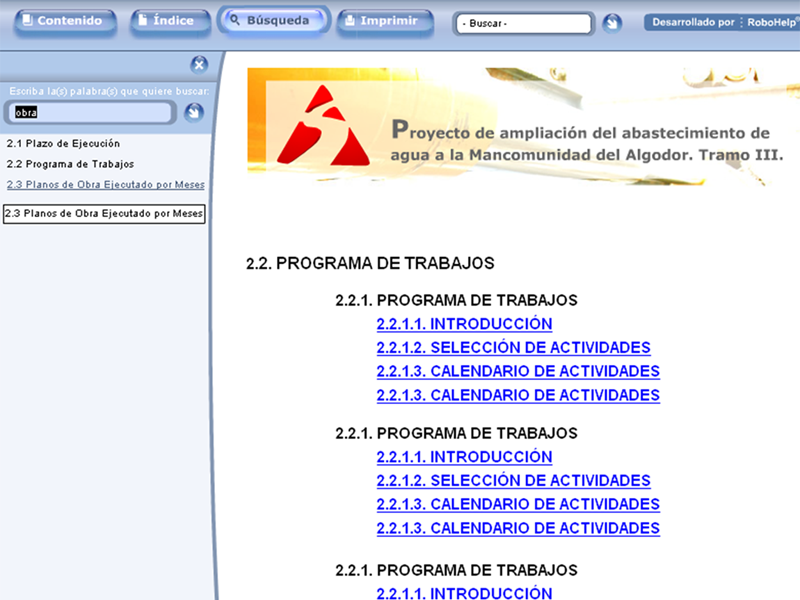The width and height of the screenshot is (800, 600).
Task: Click the Índice page icon
Action: click(143, 20)
